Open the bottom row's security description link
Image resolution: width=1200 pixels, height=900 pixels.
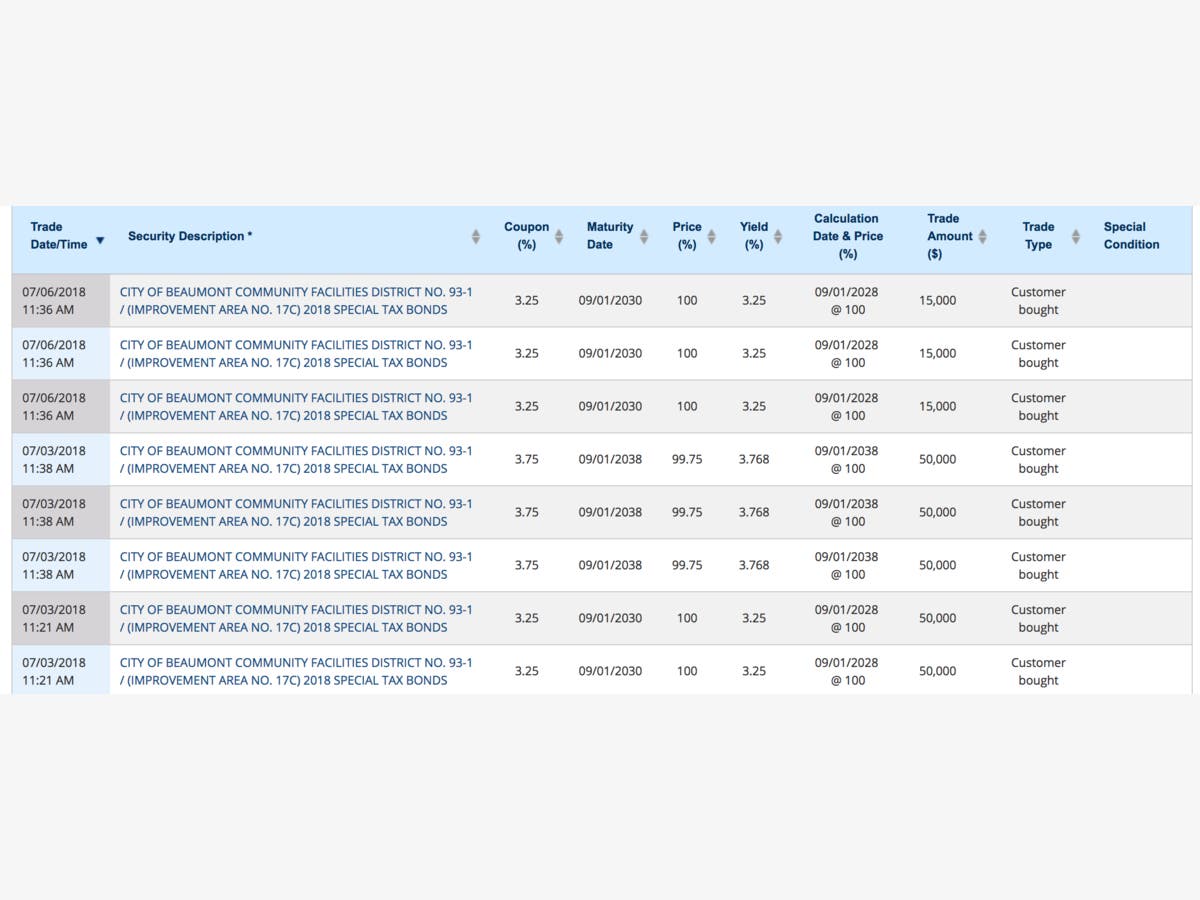[296, 672]
